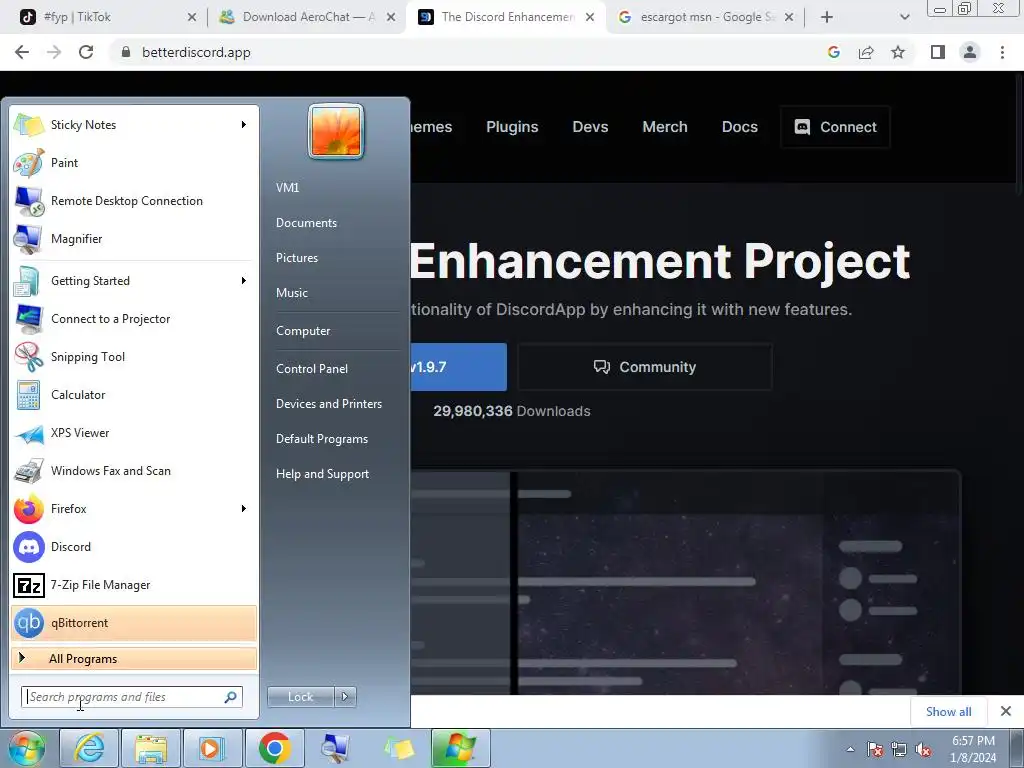Switch to Download AeroChat tab
The width and height of the screenshot is (1024, 768).
click(x=307, y=17)
